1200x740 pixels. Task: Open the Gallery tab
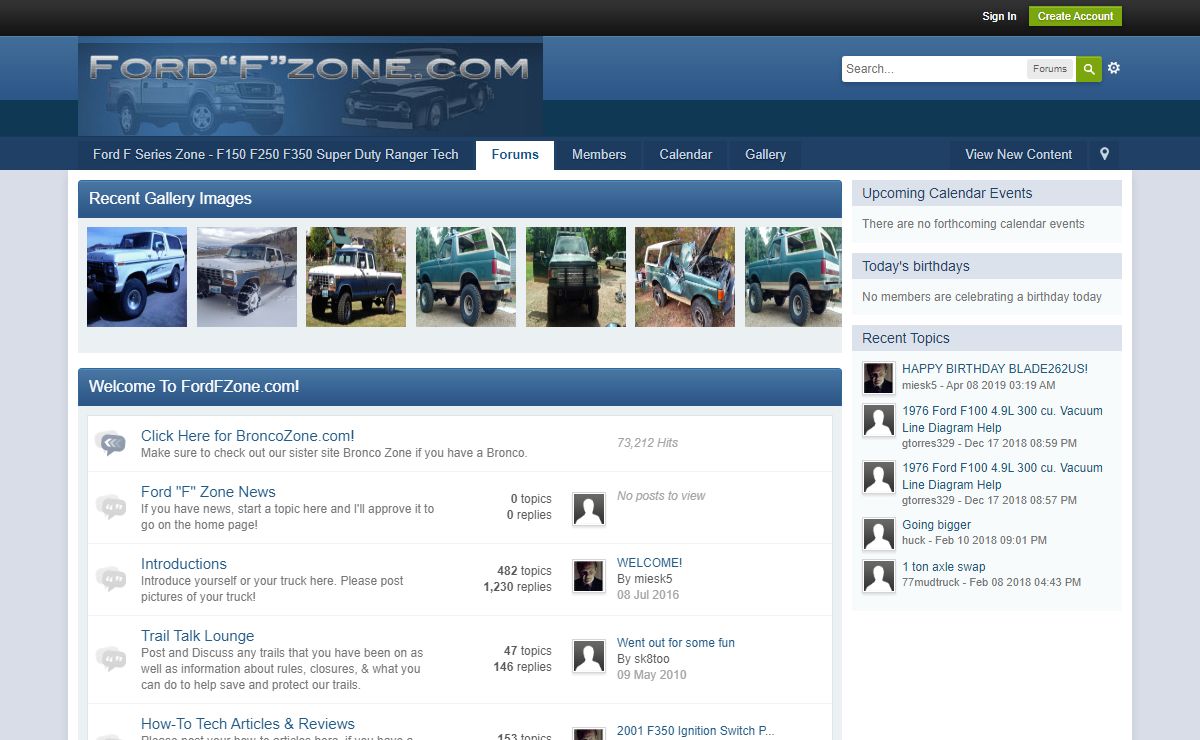click(765, 154)
